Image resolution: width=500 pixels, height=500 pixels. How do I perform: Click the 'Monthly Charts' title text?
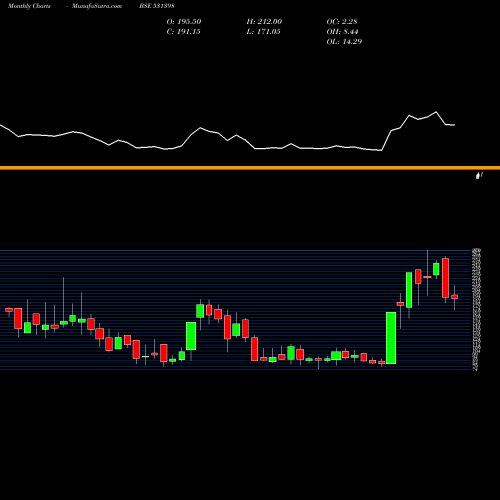[29, 6]
